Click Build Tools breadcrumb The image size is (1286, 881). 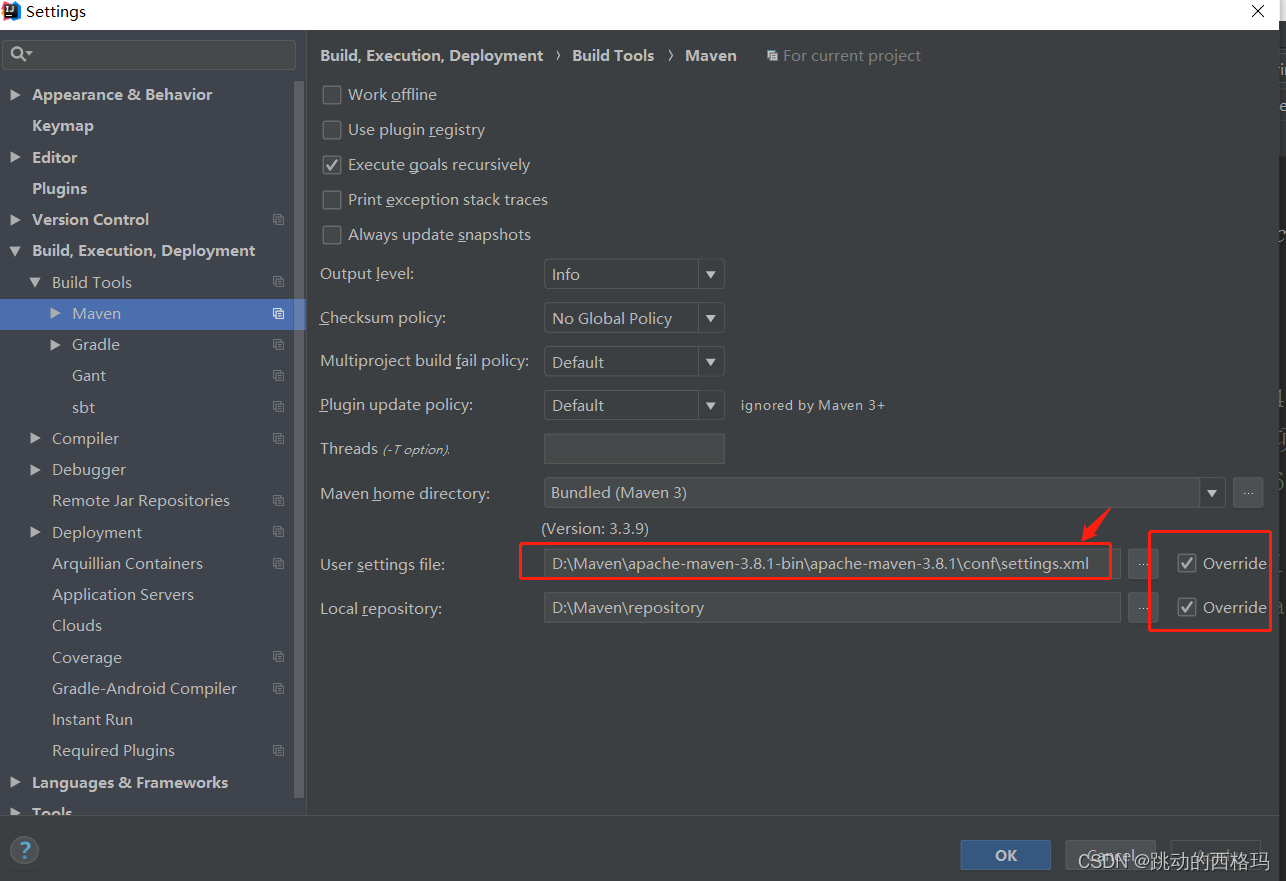click(613, 56)
